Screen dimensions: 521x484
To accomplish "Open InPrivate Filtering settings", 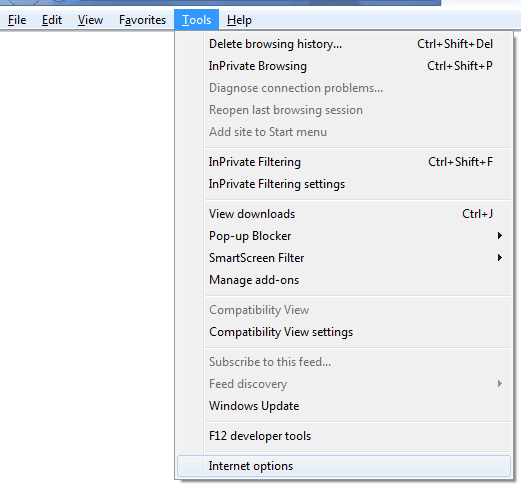I will point(344,184).
